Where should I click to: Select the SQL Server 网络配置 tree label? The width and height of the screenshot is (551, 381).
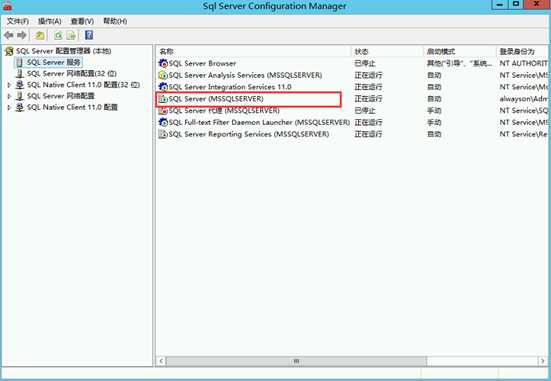pyautogui.click(x=61, y=96)
